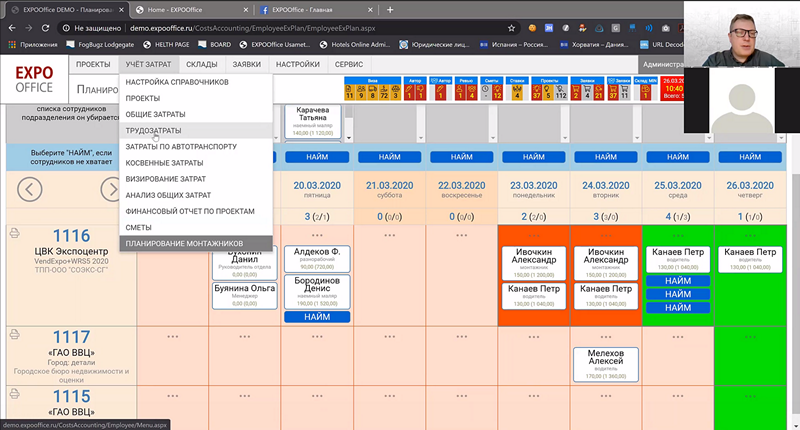This screenshot has width=800, height=430.
Task: Click the Проекты icon showing 112
Action: (x=561, y=92)
